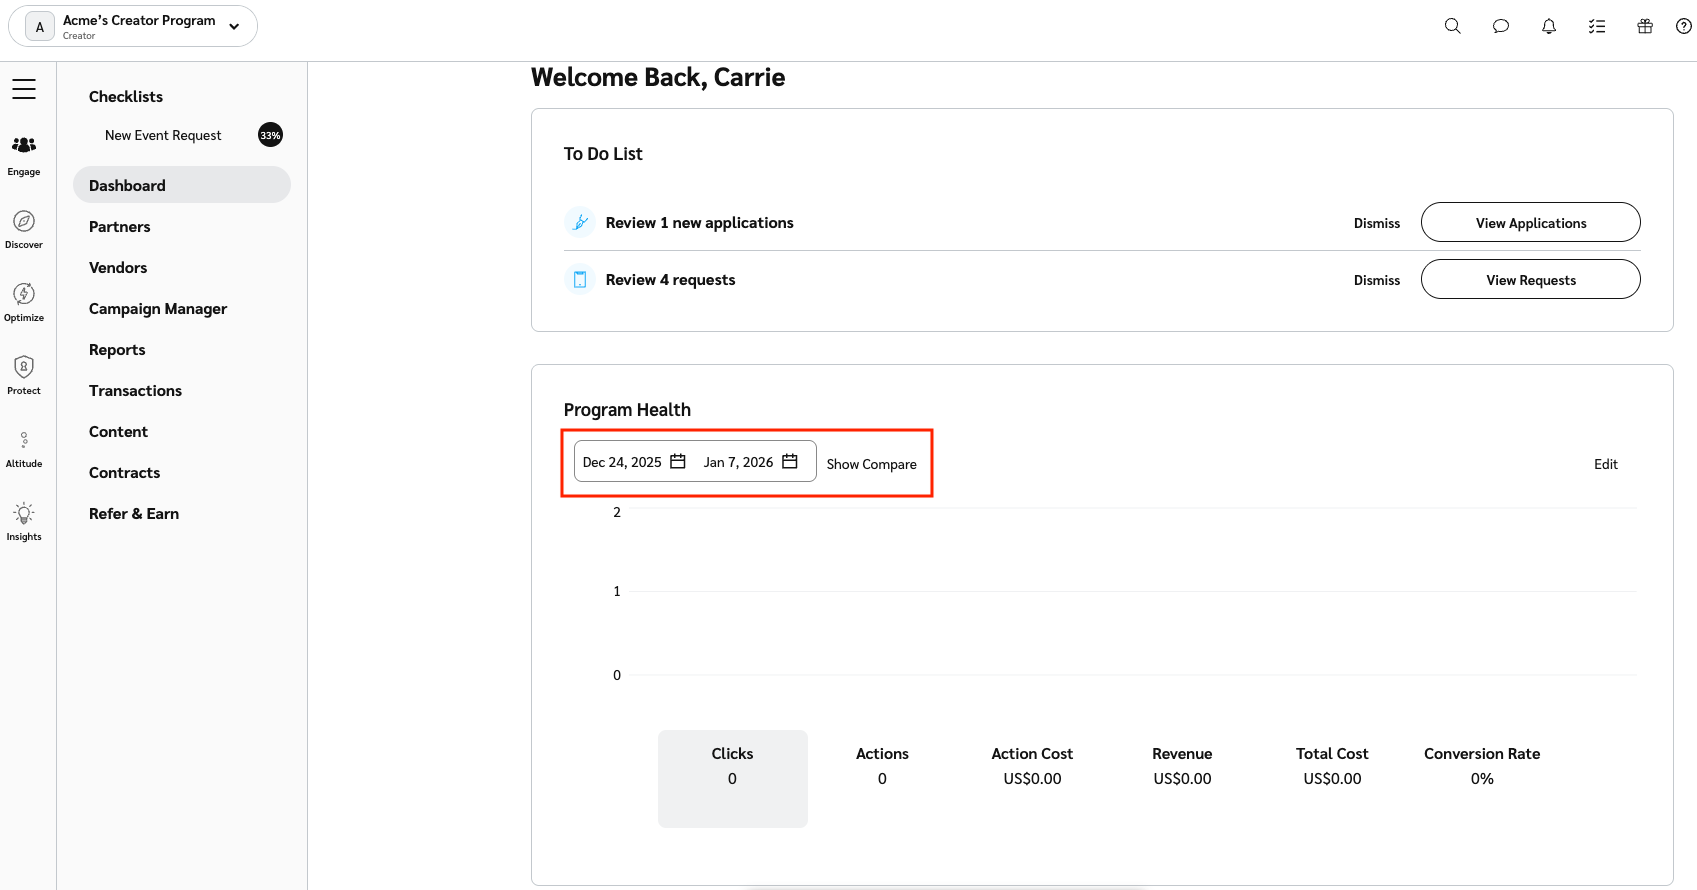This screenshot has height=890, width=1697.
Task: Click the View Applications button
Action: click(x=1530, y=223)
